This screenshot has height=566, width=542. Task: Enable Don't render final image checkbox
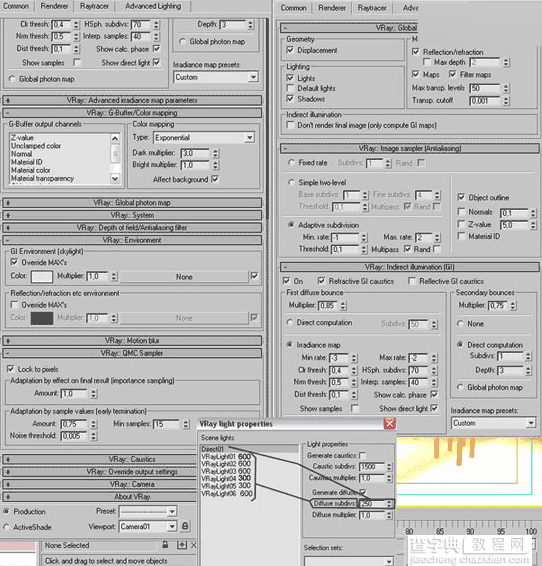click(x=290, y=125)
